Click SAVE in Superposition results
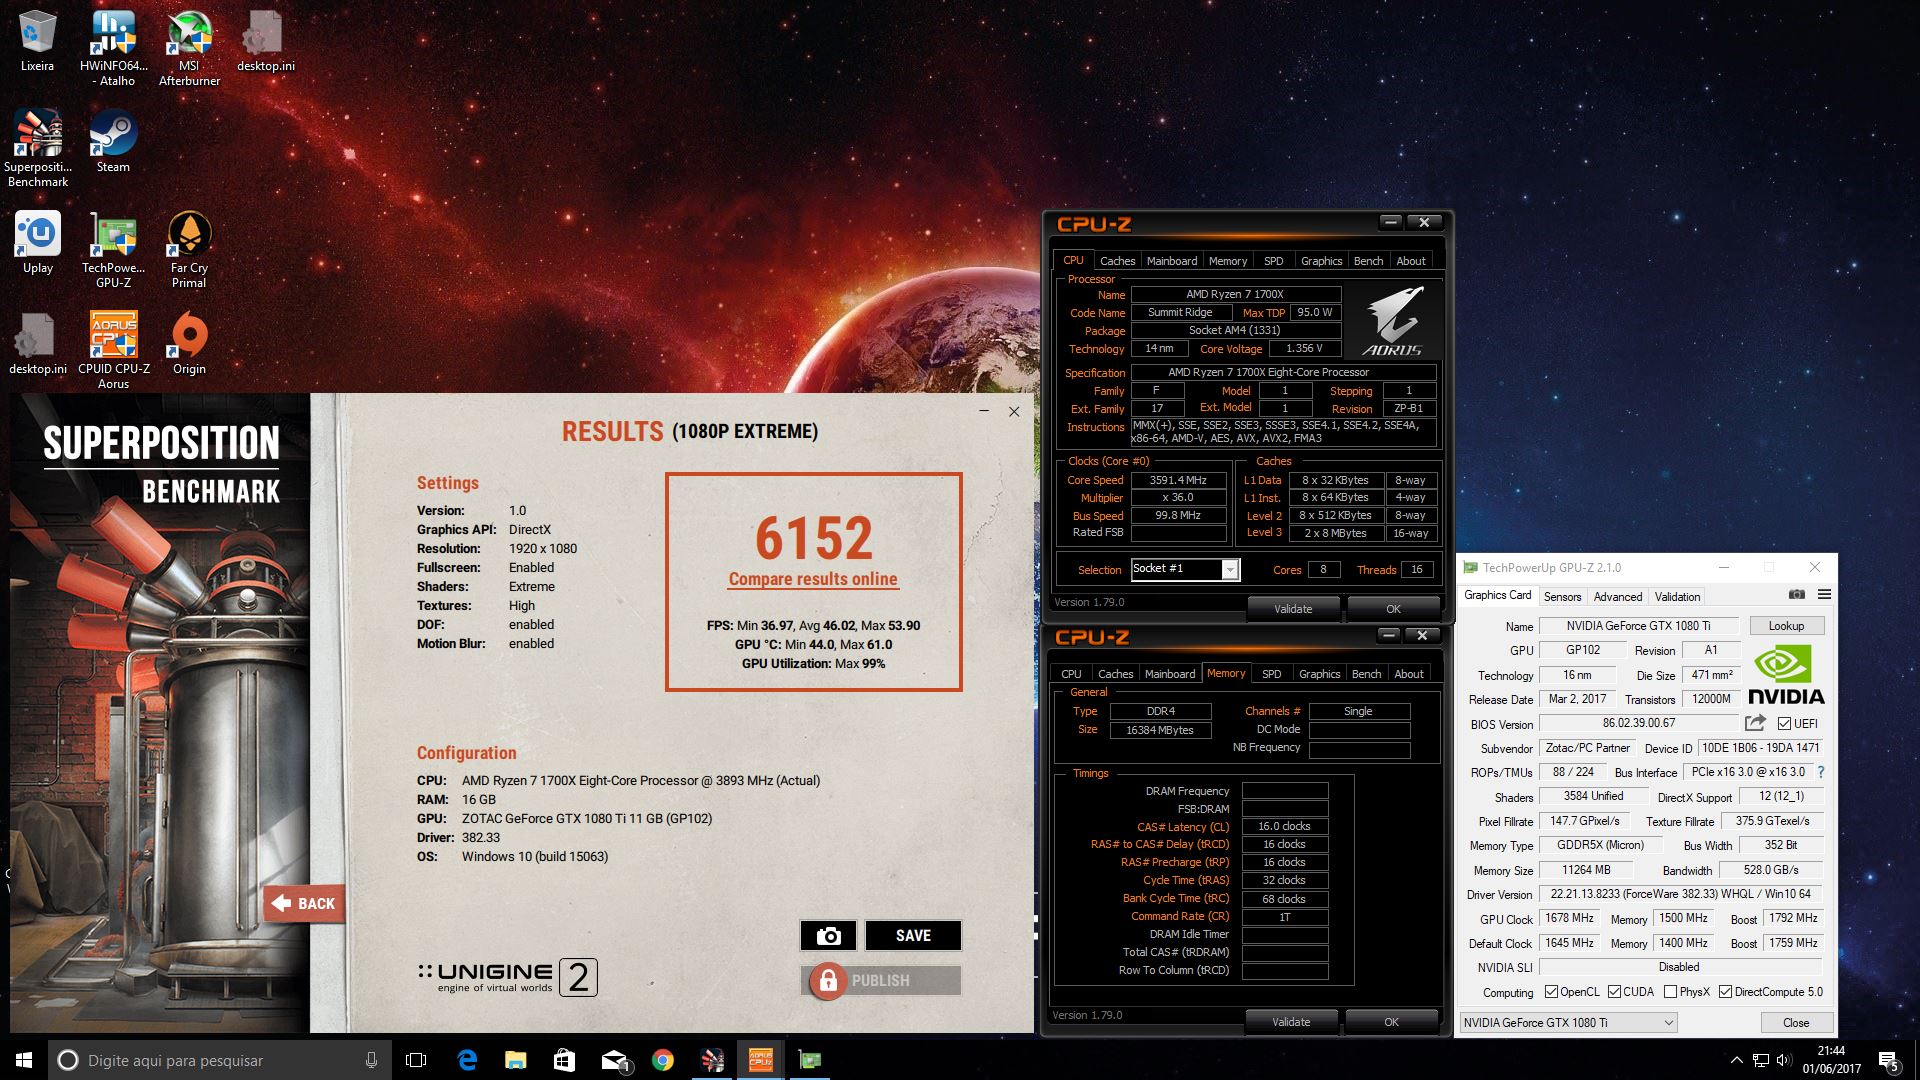This screenshot has height=1080, width=1920. pyautogui.click(x=913, y=936)
